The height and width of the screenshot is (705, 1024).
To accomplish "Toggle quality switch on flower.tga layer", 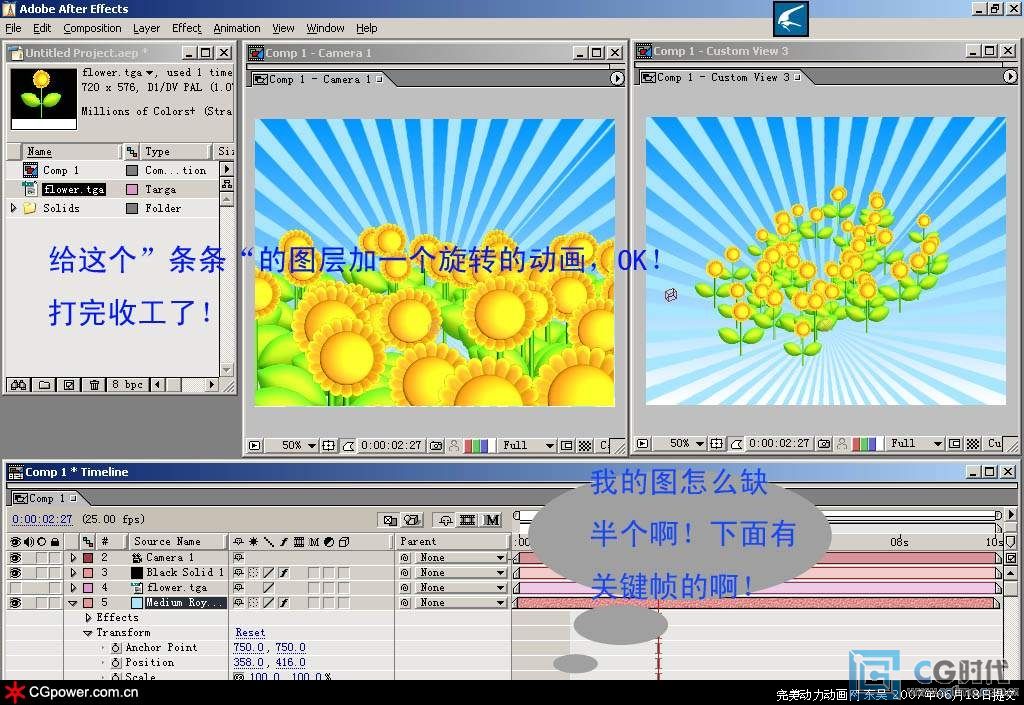I will (x=268, y=588).
